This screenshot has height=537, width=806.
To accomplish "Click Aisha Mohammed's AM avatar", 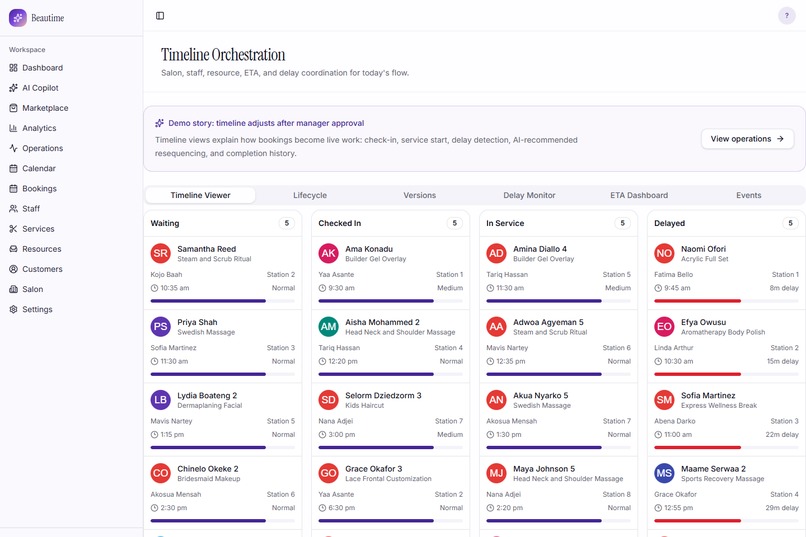I will point(328,327).
